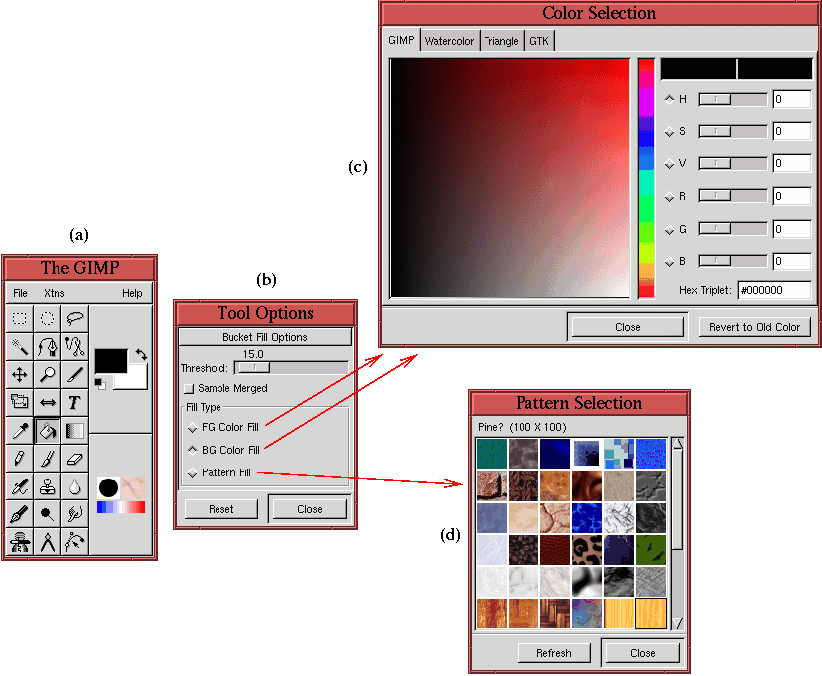
Task: Click the Threshold slider in Tool Options
Action: point(290,368)
